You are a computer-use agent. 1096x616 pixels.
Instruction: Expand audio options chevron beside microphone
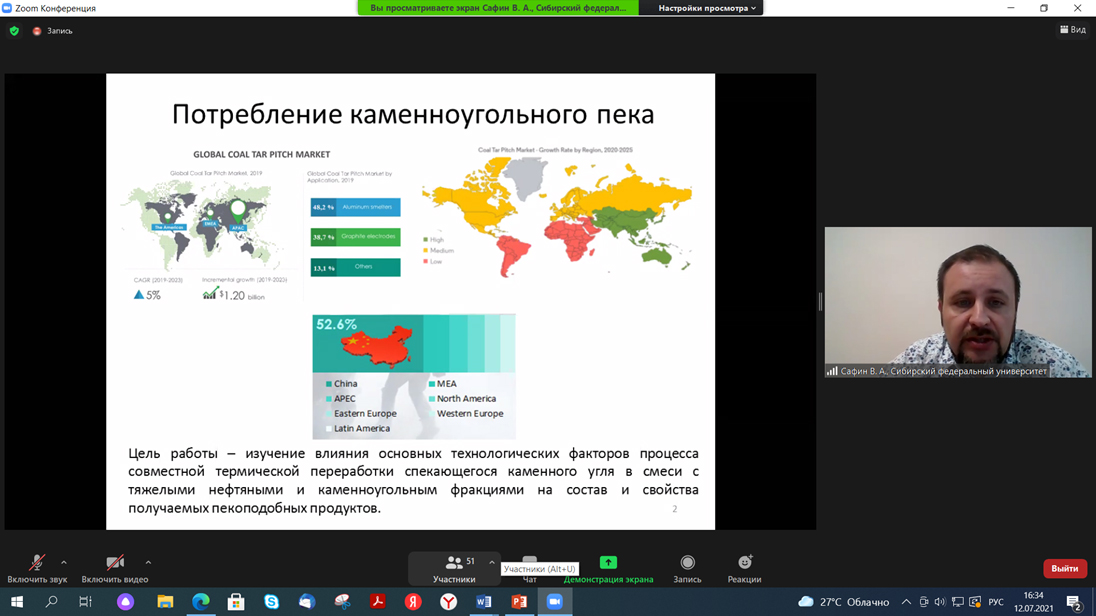tap(64, 562)
